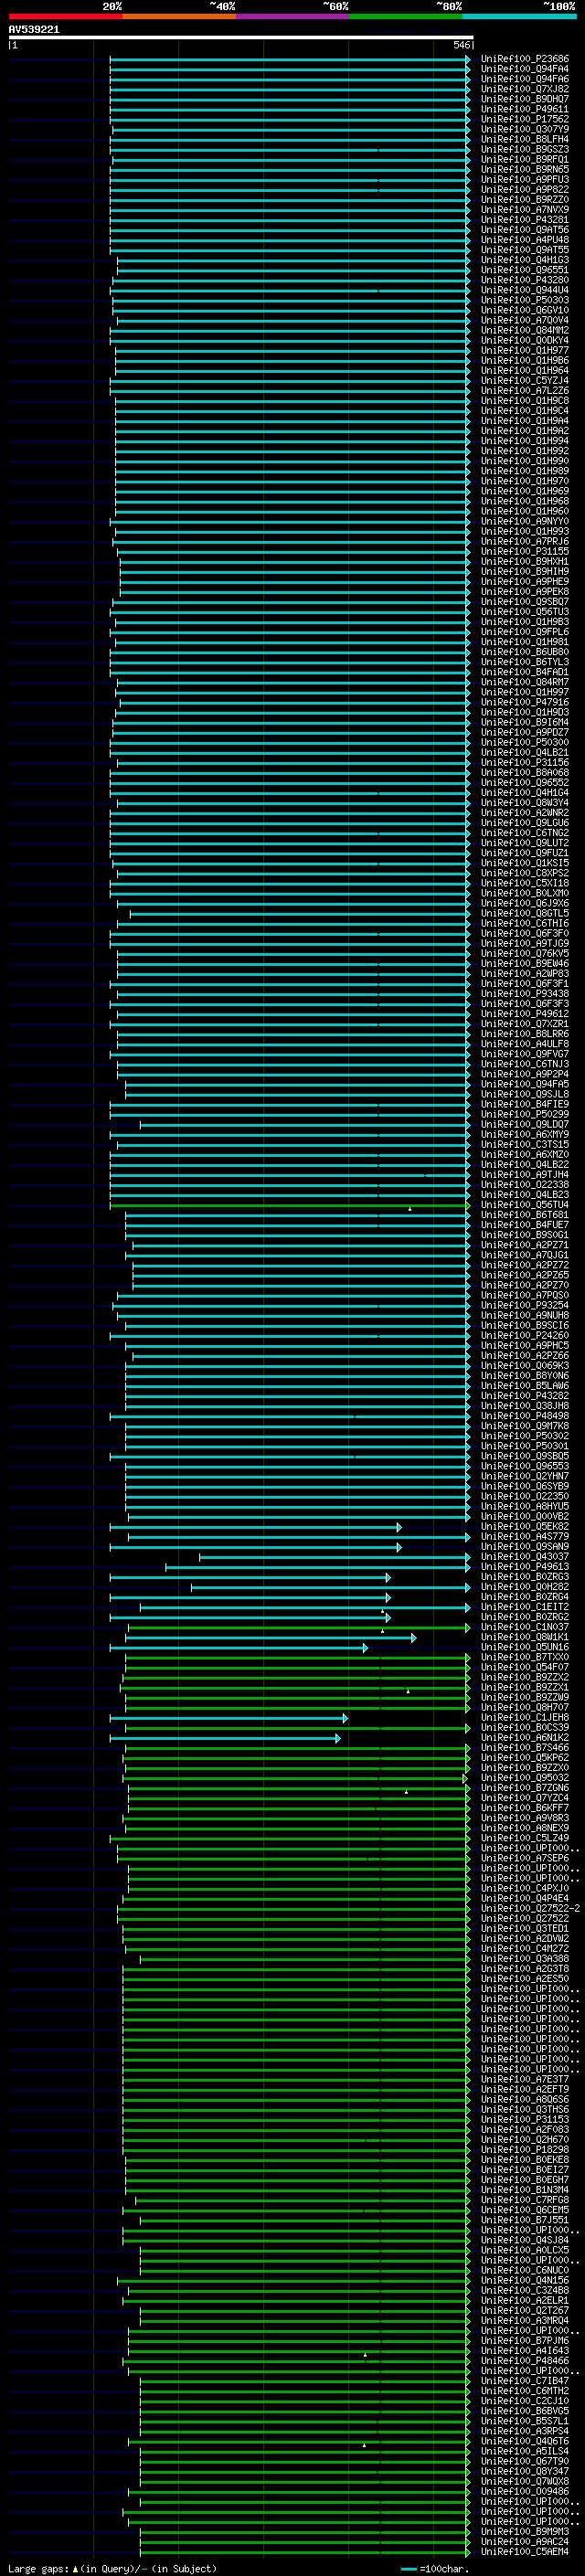Click the UniRef100_Q4H1G3 label
This screenshot has width=585, height=2576.
pos(525,260)
